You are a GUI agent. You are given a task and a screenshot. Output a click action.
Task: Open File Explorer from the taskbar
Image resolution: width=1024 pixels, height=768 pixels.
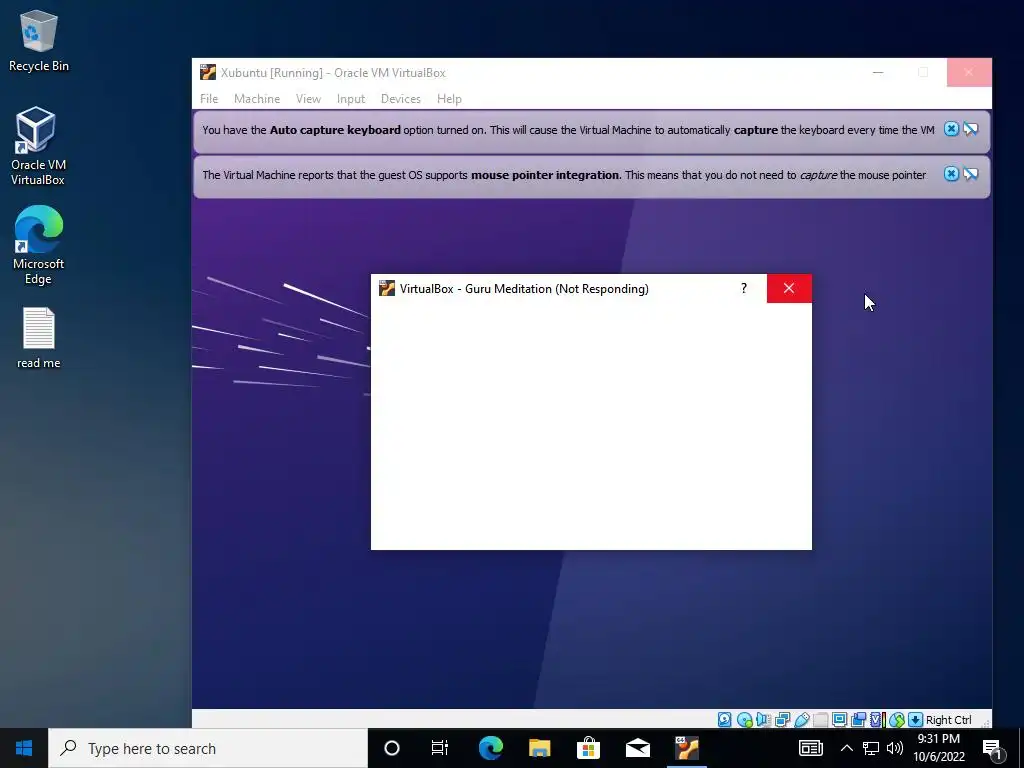[539, 748]
